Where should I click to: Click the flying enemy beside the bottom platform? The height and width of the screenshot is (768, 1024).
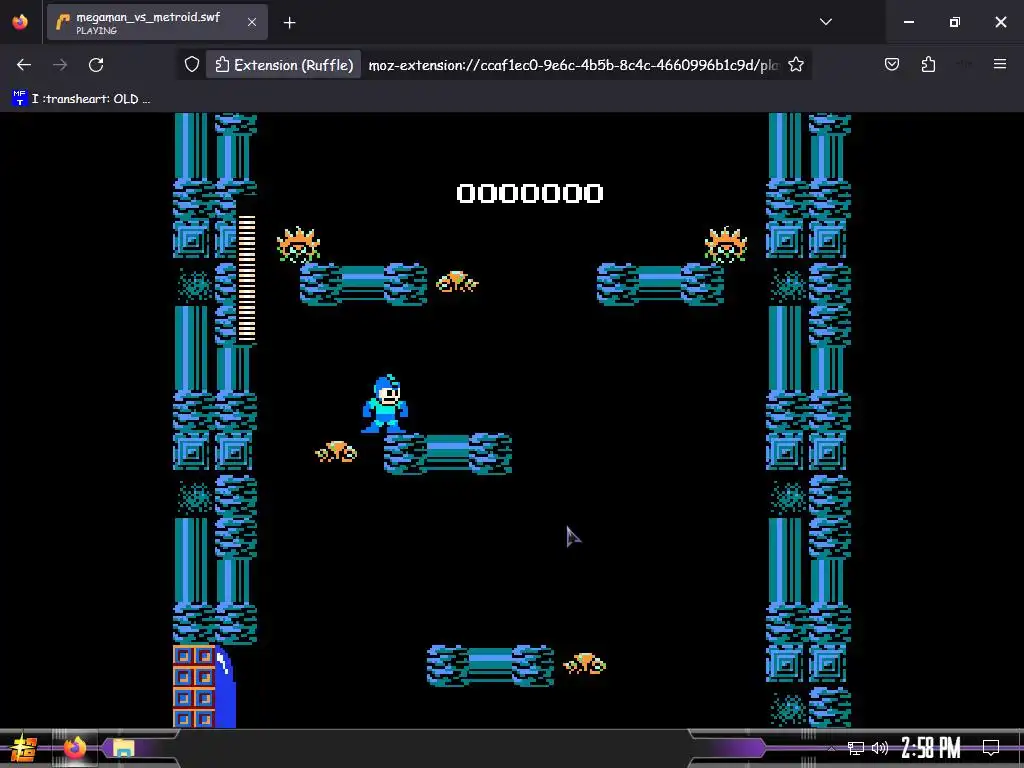click(x=584, y=664)
